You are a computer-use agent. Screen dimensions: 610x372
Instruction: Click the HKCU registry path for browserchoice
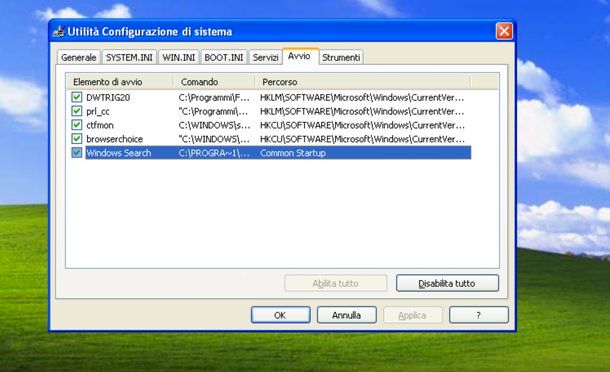[x=362, y=139]
